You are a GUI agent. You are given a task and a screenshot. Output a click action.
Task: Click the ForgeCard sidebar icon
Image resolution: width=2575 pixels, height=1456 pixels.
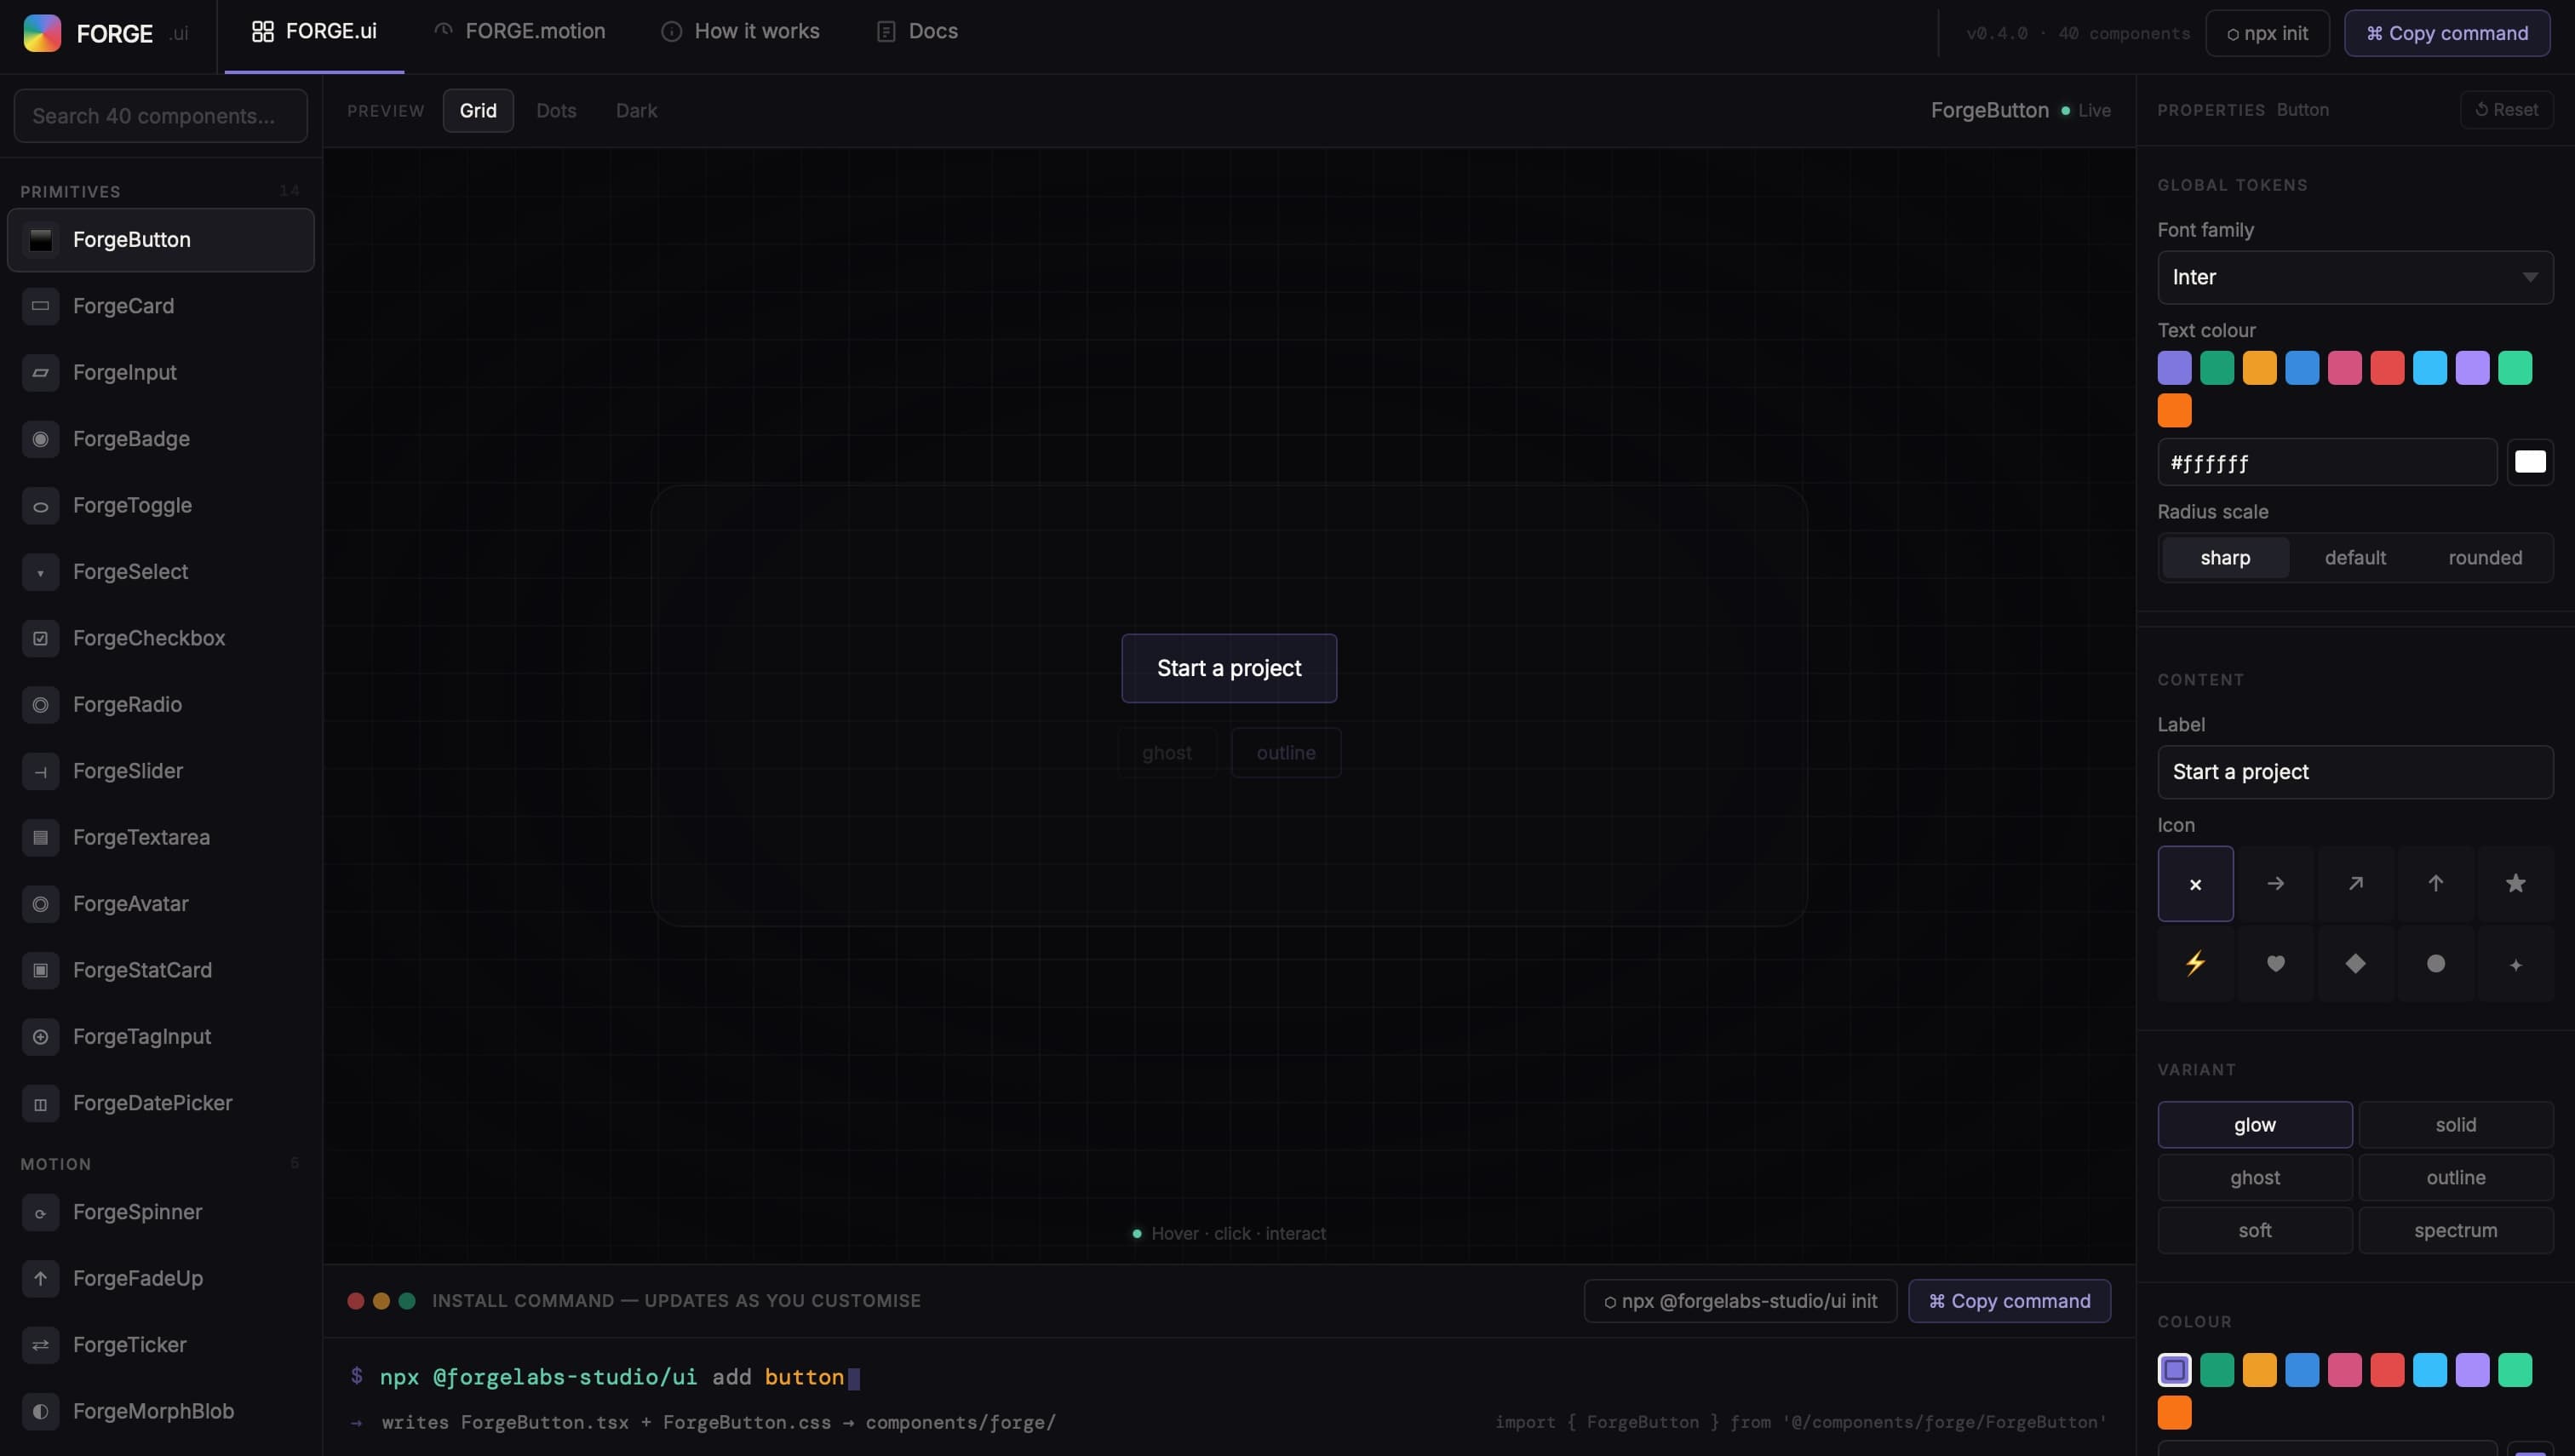pyautogui.click(x=40, y=306)
